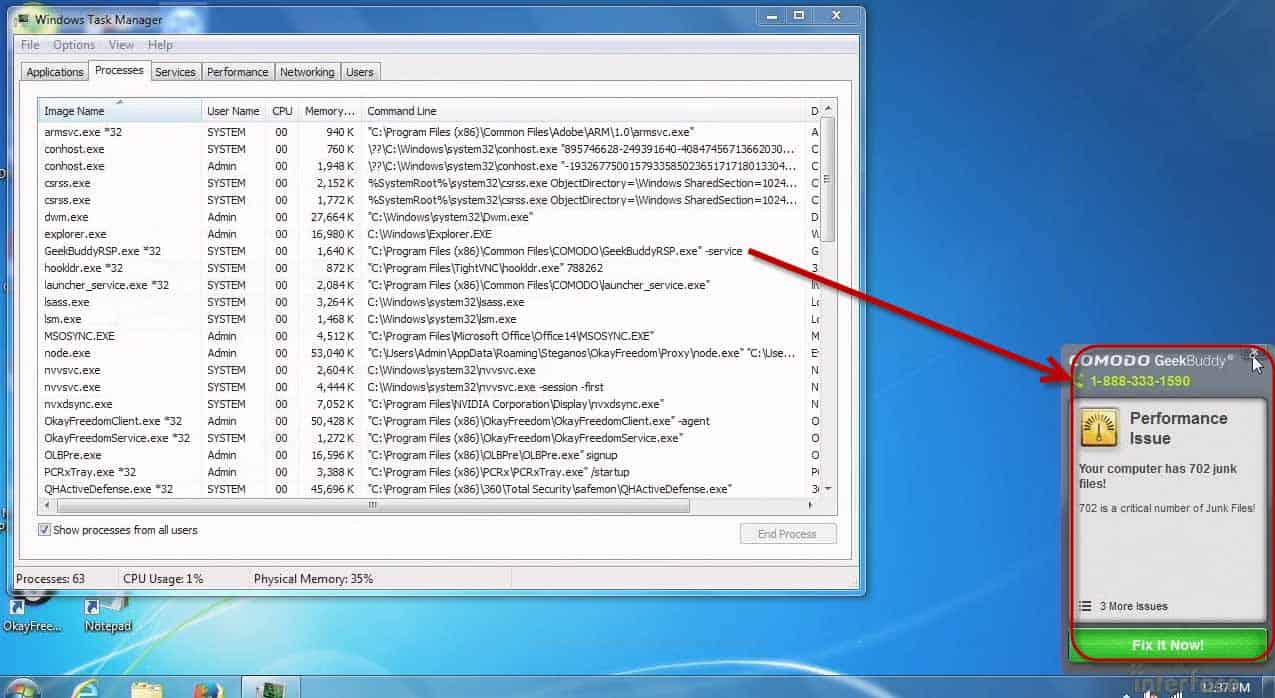This screenshot has width=1275, height=698.
Task: Click the Performance Issue gauge icon
Action: [1099, 427]
